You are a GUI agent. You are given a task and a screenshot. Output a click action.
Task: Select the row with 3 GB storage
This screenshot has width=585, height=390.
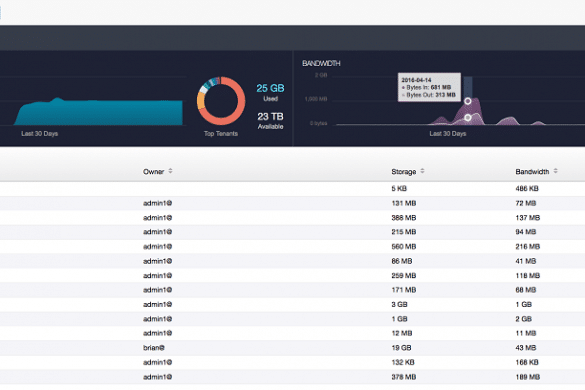[292, 305]
